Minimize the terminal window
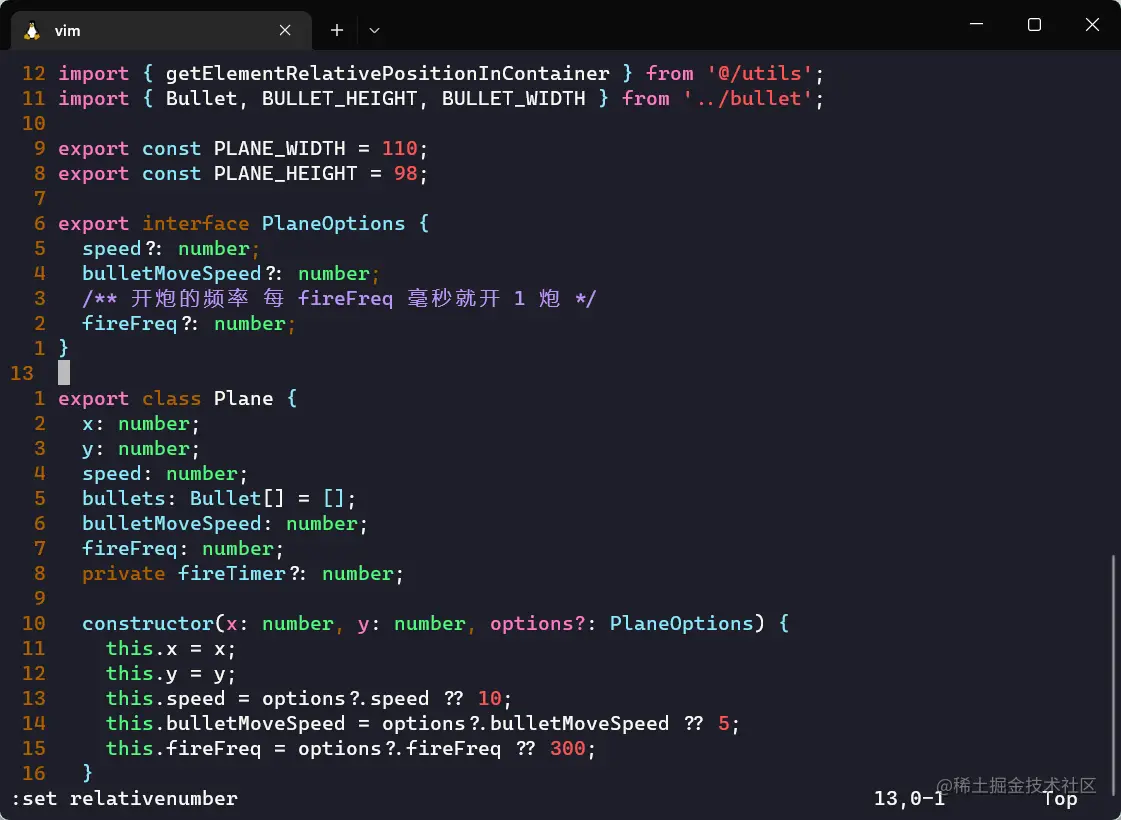The height and width of the screenshot is (820, 1121). [976, 24]
